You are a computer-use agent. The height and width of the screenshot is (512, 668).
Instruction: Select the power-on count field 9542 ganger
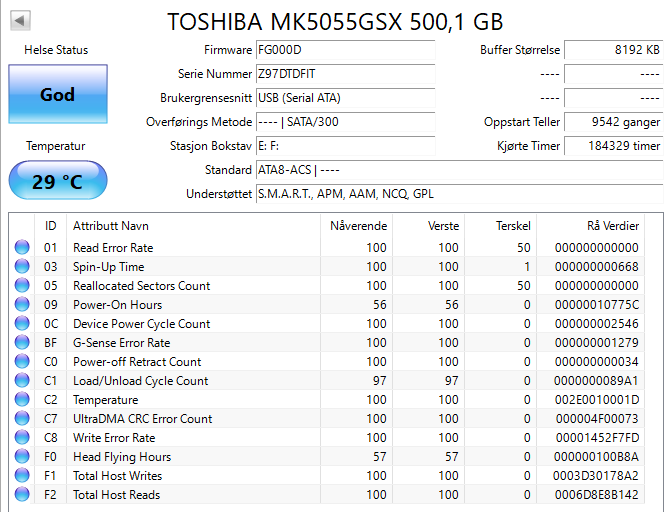613,122
